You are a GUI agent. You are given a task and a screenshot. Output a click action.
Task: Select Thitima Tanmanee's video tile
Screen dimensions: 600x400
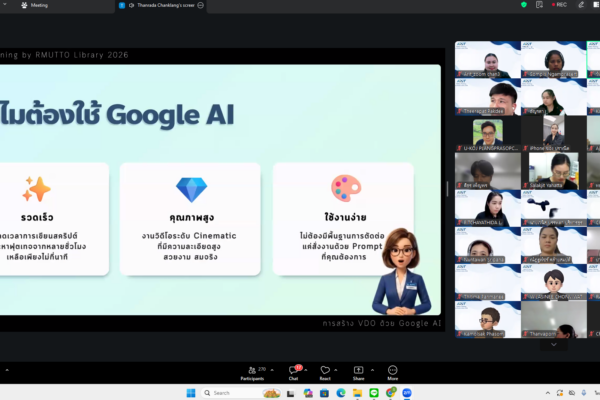click(488, 282)
